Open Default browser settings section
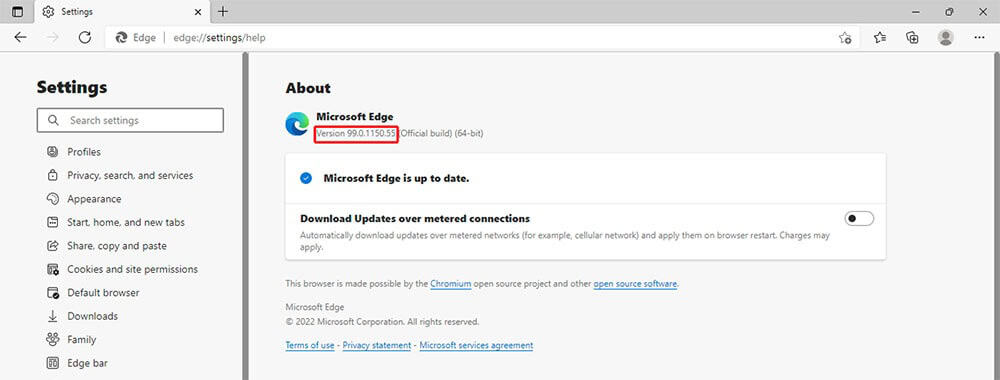The width and height of the screenshot is (1000, 380). tap(103, 293)
